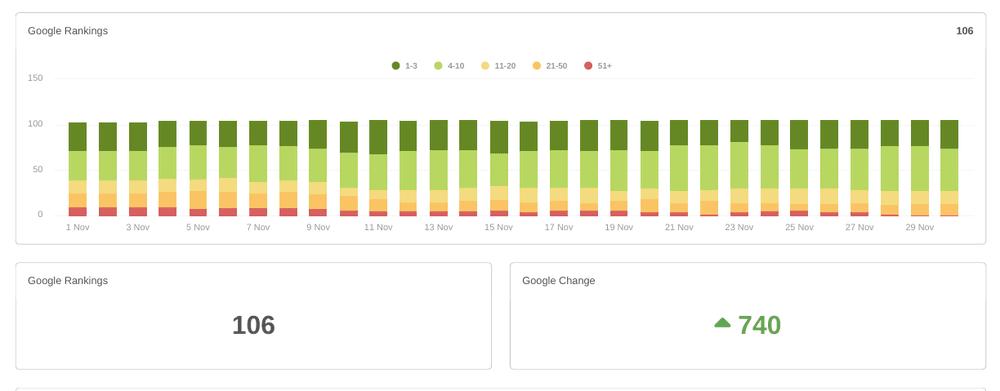Viewport: 1000px width, 391px height.
Task: Click the orange 21-50 legend dot
Action: pos(536,66)
